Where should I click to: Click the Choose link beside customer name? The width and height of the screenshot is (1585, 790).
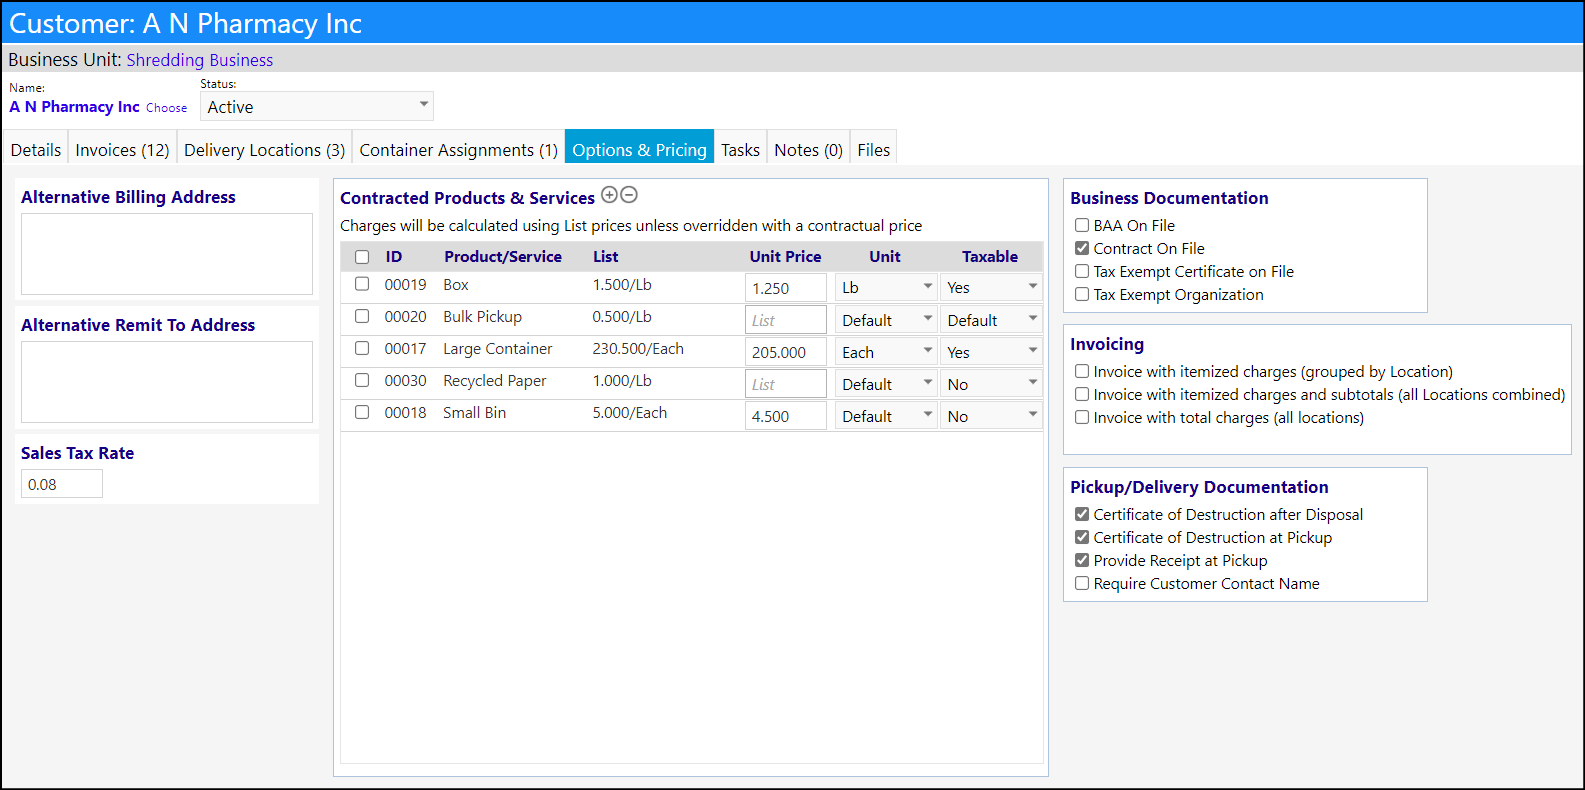(x=167, y=108)
